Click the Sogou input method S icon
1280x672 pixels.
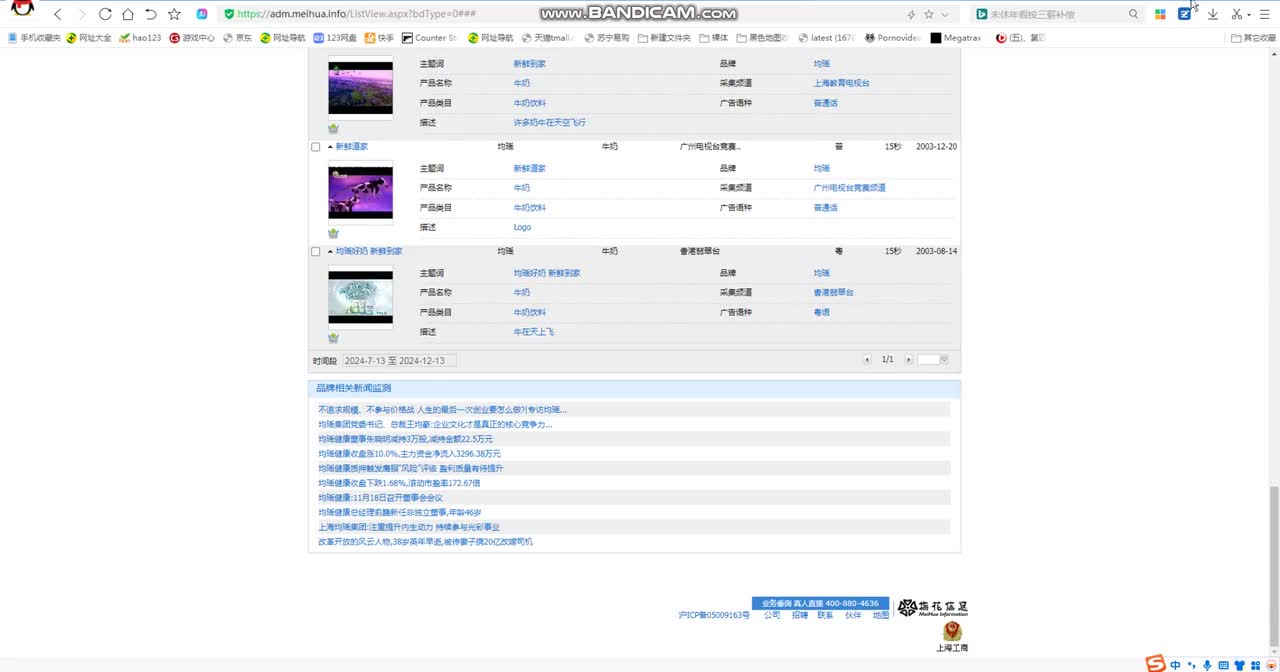click(1156, 663)
